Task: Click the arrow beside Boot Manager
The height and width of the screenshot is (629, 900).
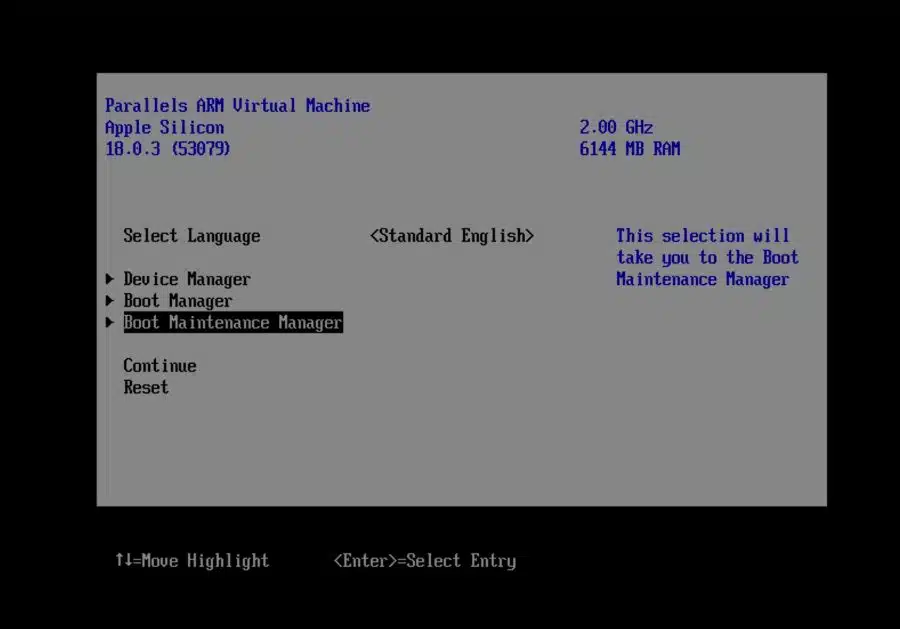Action: click(110, 301)
